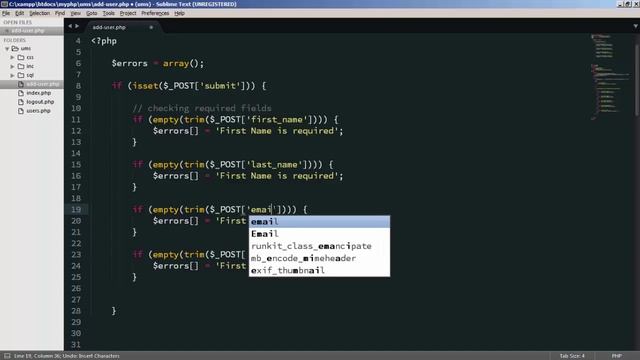Expand the css folder arrow
Image resolution: width=640 pixels, height=360 pixels.
coord(12,58)
